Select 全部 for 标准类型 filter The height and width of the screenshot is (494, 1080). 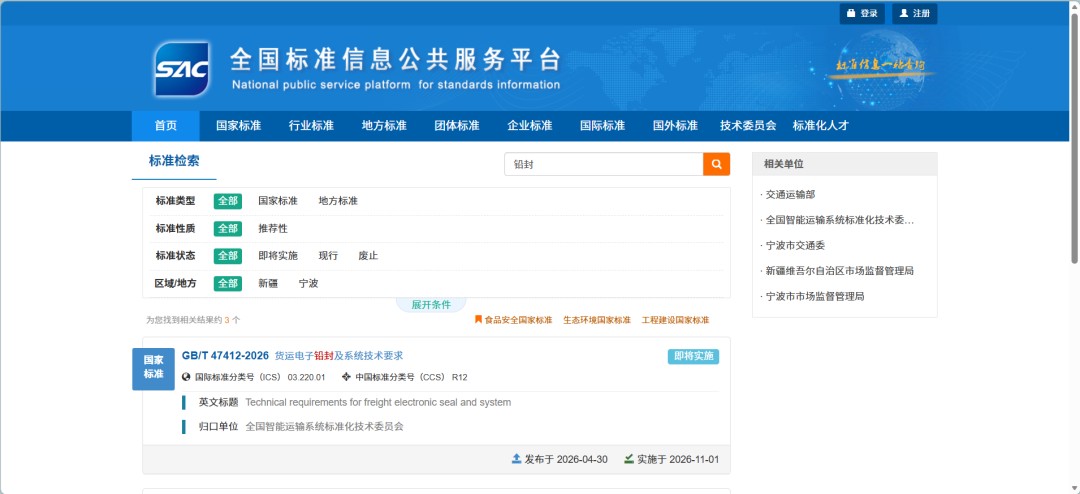click(227, 201)
